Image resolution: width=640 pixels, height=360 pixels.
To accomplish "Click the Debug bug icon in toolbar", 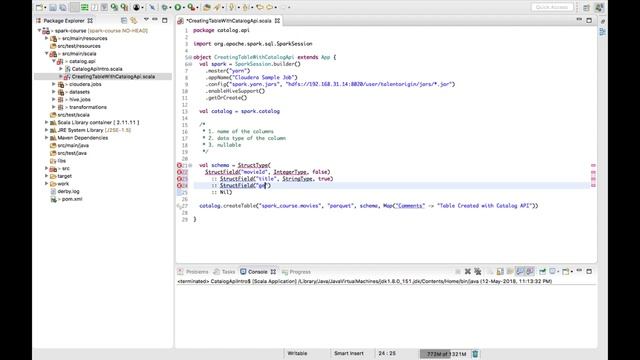I will 164,7.
